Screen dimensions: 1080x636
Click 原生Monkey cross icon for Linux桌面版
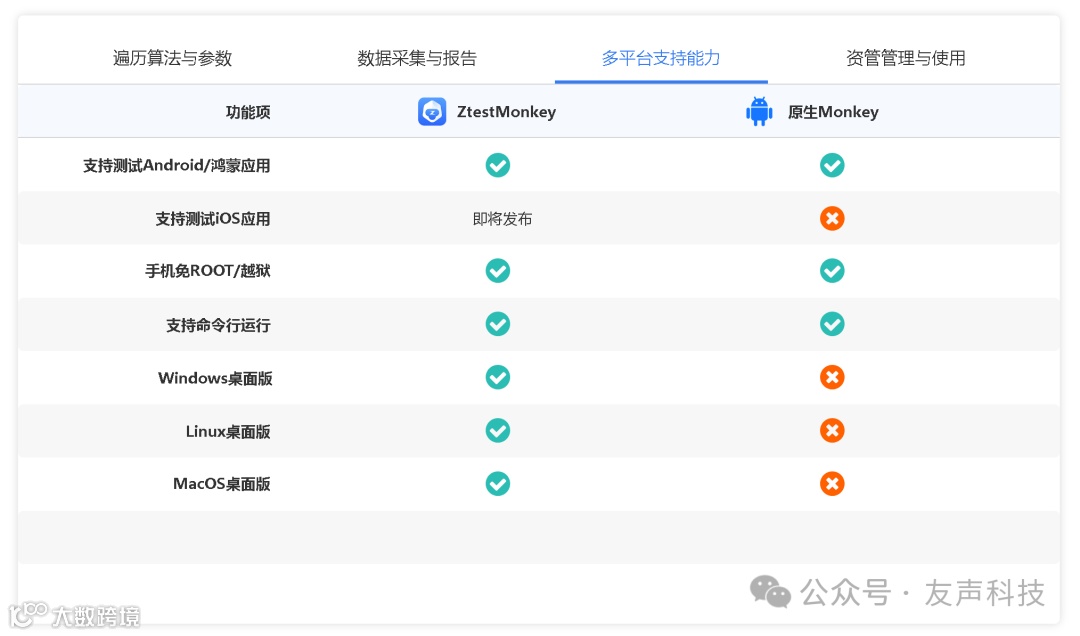coord(832,431)
